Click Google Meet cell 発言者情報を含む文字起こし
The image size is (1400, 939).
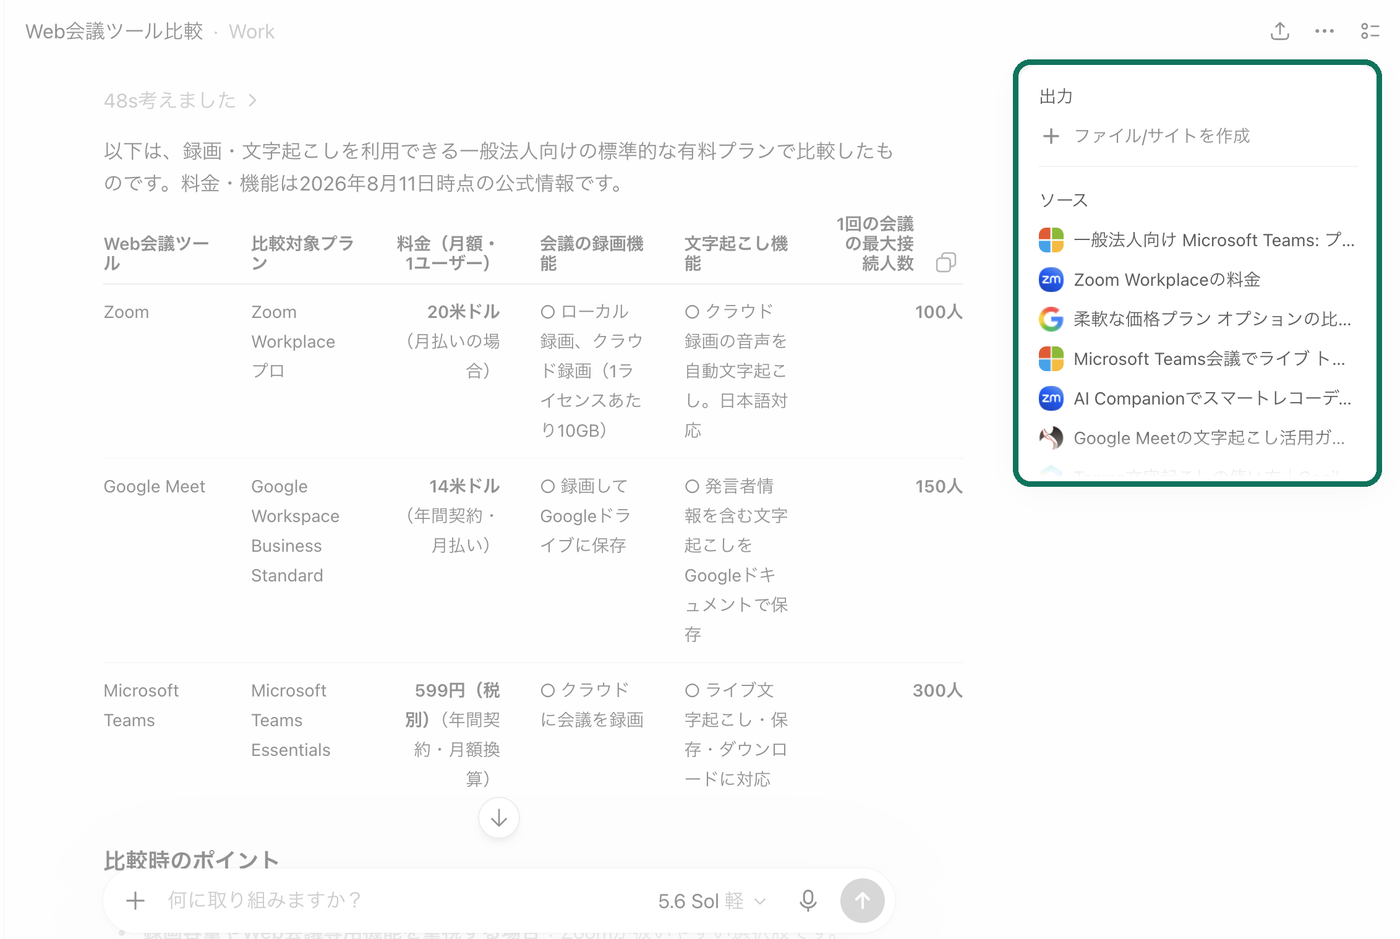click(x=736, y=560)
